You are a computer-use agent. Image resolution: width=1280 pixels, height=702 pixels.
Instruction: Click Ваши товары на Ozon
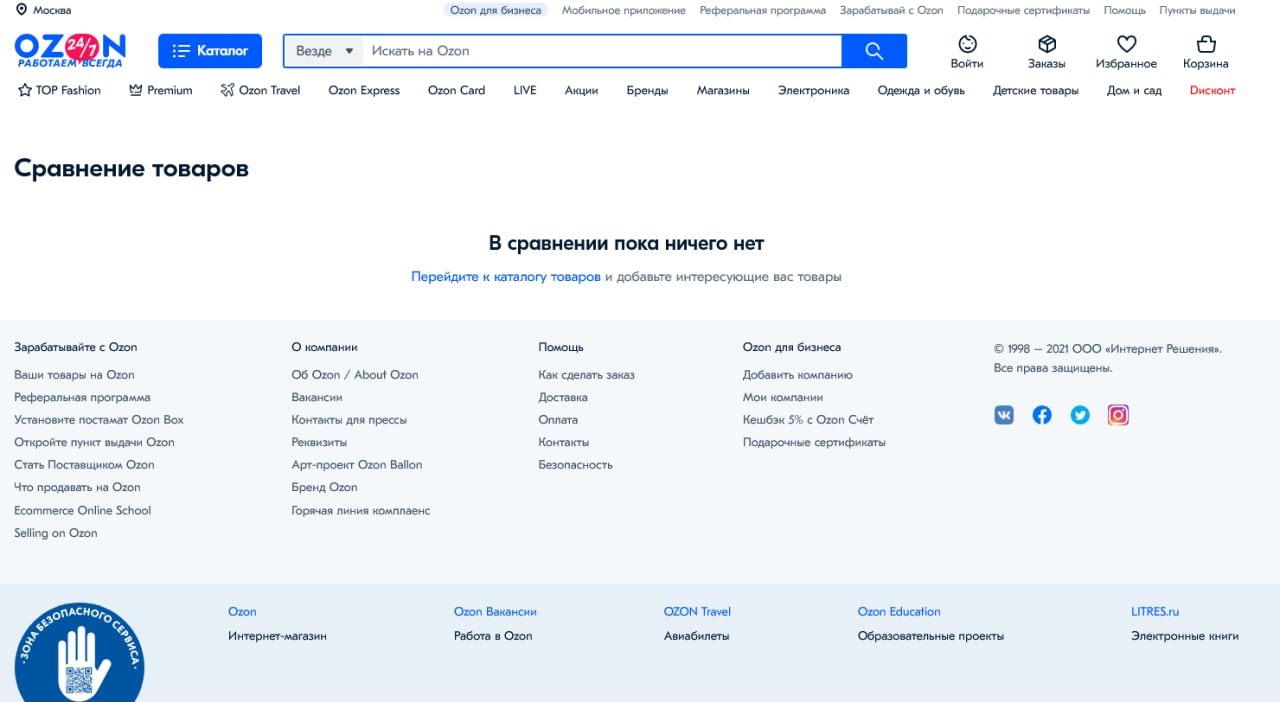click(x=74, y=375)
